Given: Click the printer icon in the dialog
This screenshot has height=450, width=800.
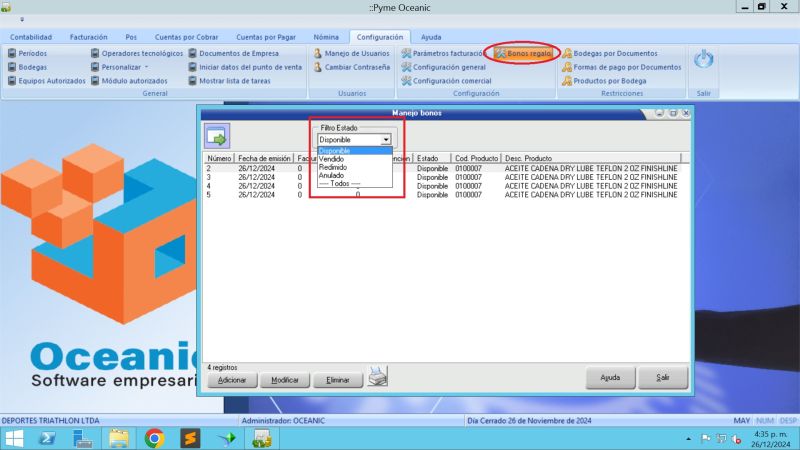Looking at the screenshot, I should click(377, 376).
